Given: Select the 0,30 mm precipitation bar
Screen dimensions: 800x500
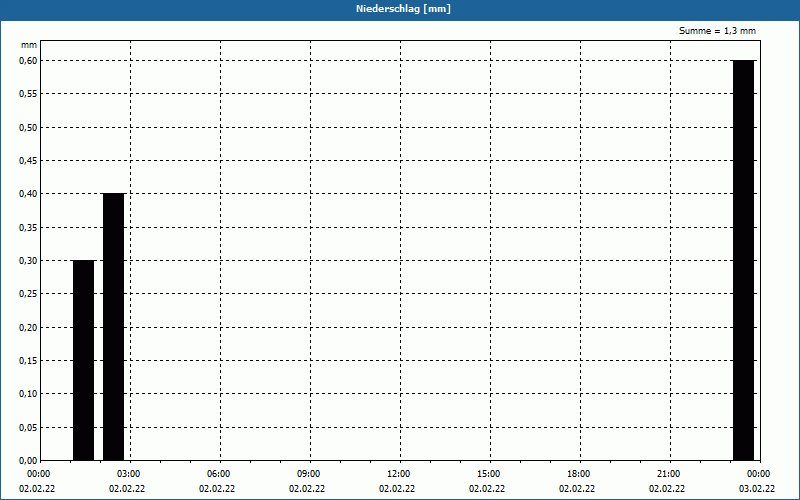Looking at the screenshot, I should click(x=84, y=360).
